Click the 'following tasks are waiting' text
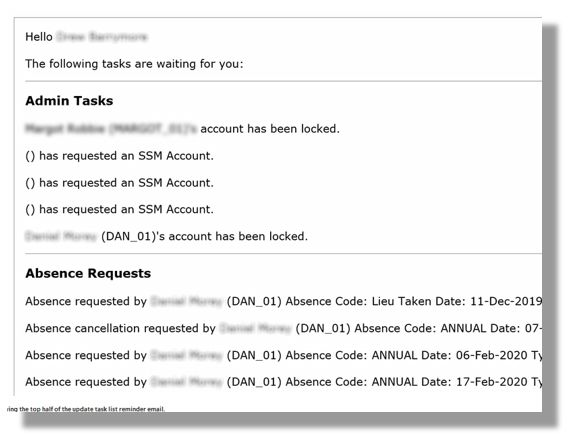 click(x=134, y=64)
